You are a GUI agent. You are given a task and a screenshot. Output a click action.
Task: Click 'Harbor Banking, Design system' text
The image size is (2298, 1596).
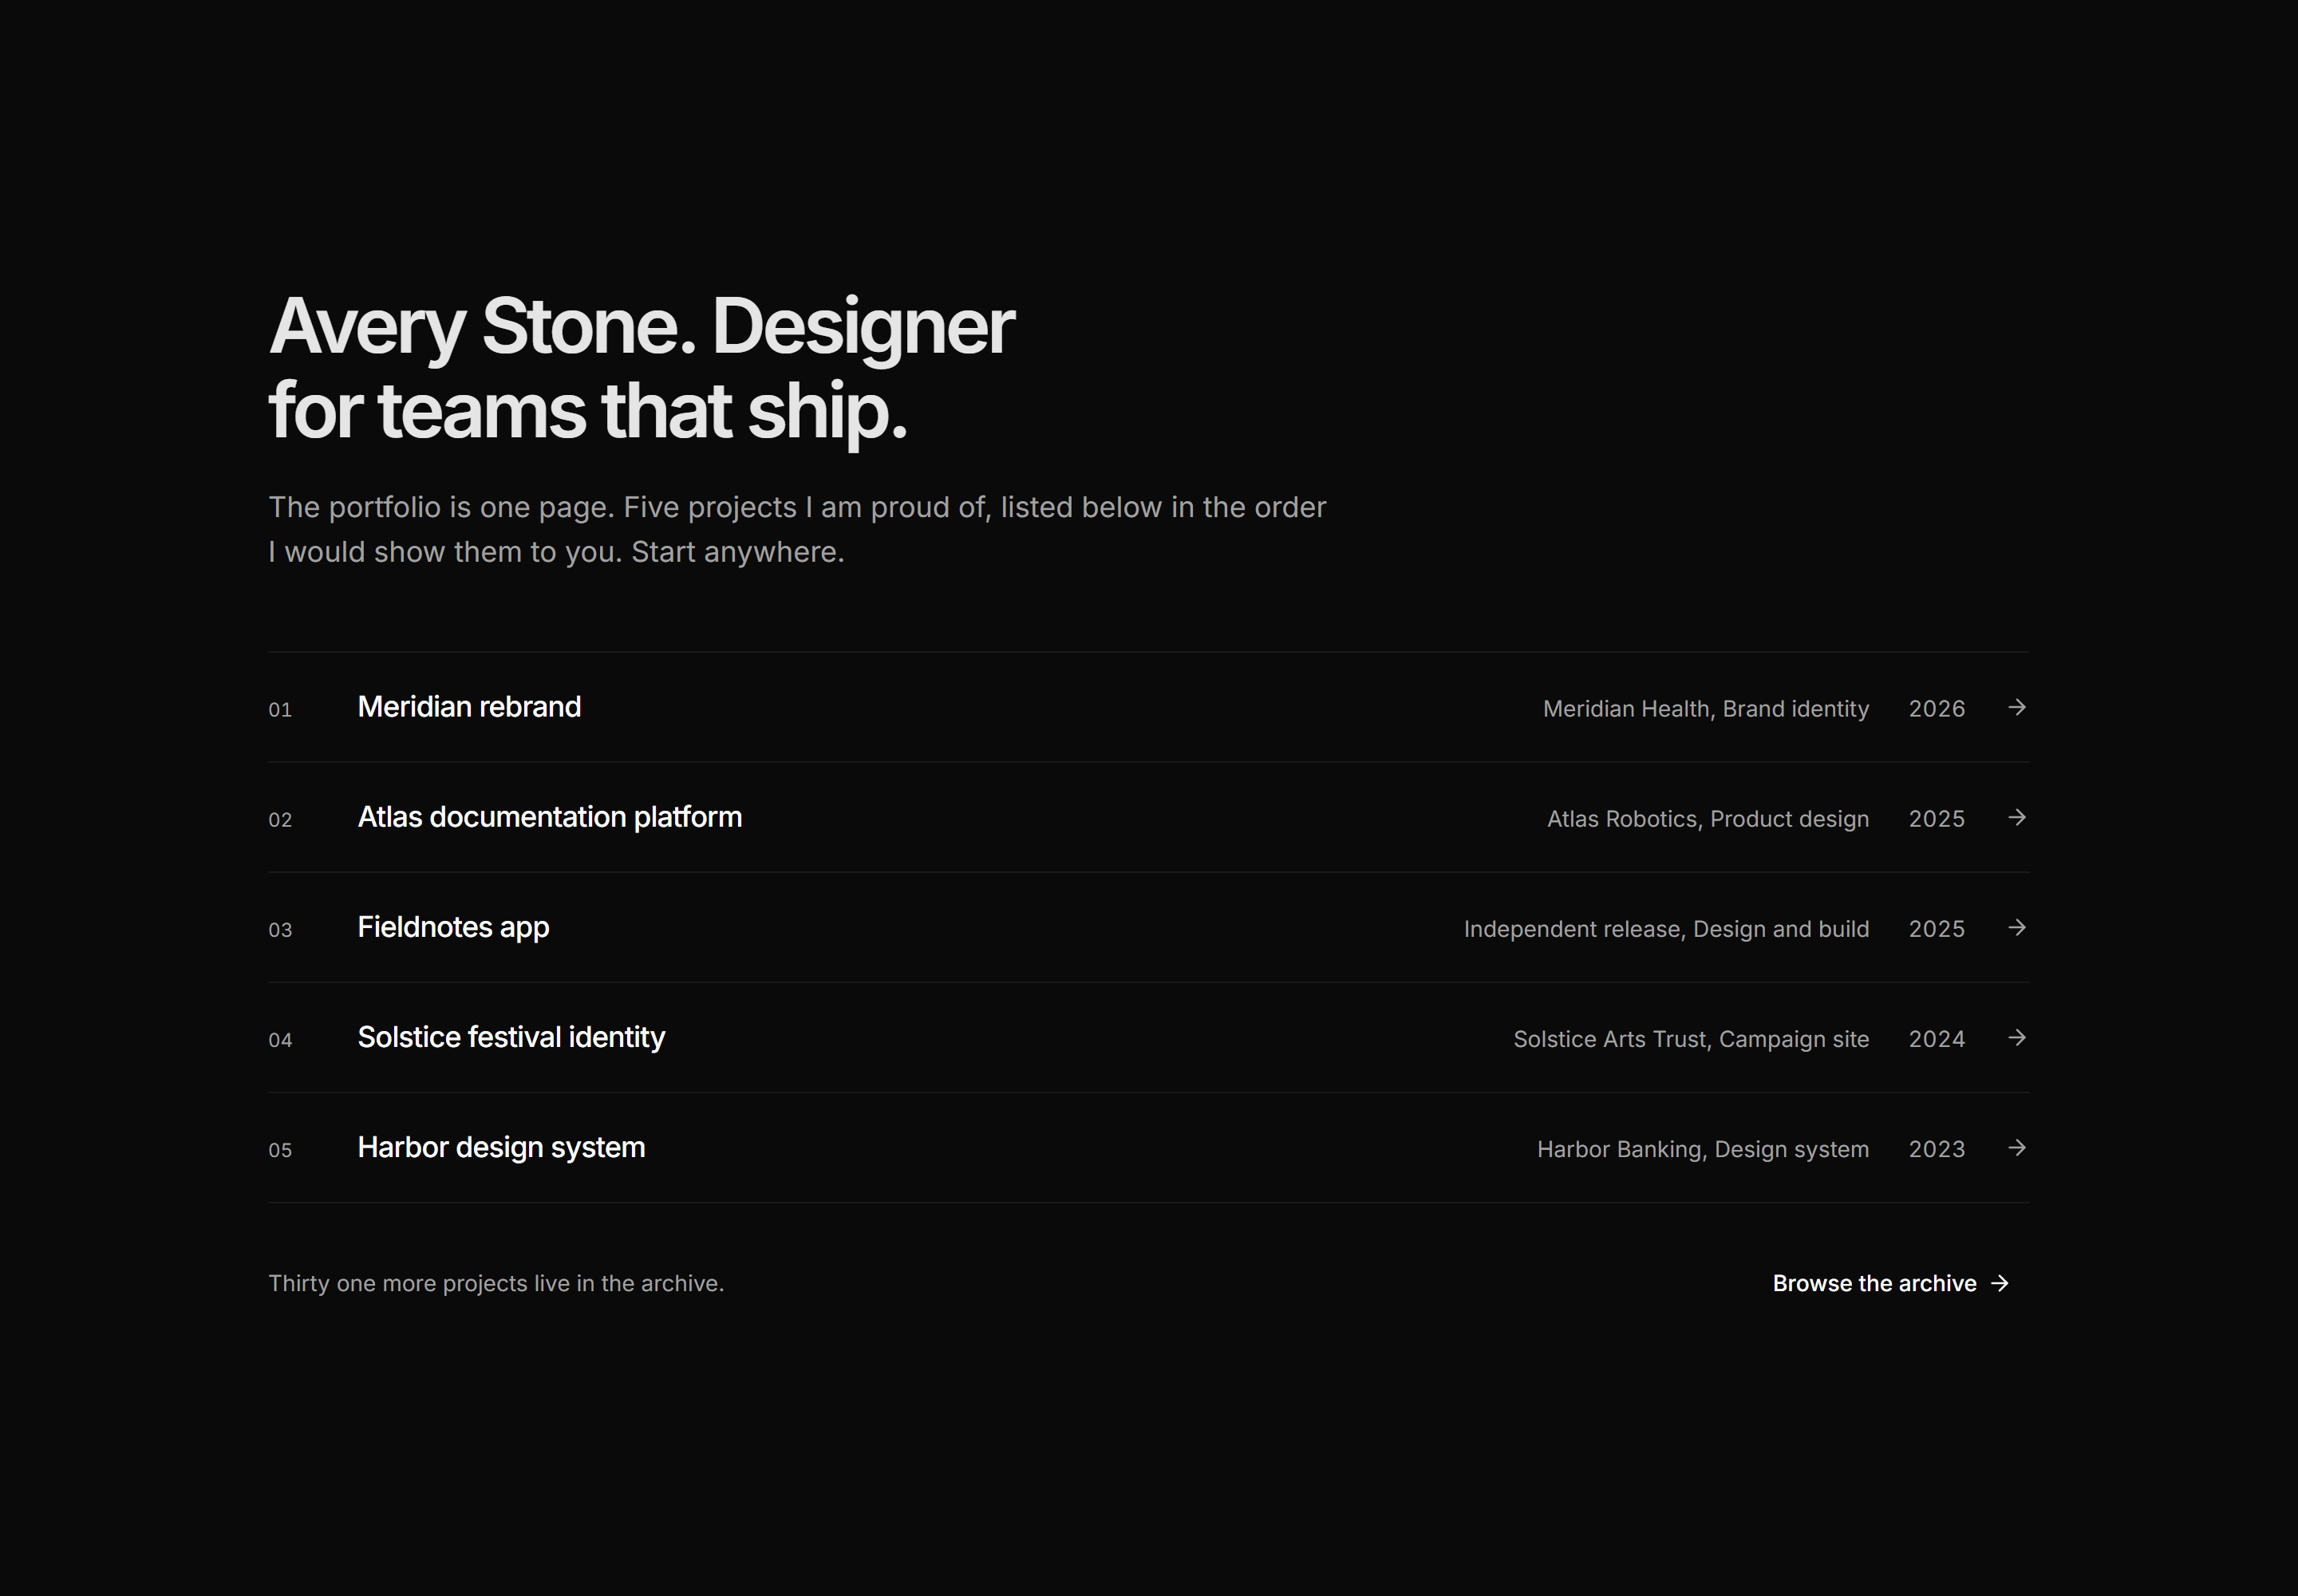1703,1149
